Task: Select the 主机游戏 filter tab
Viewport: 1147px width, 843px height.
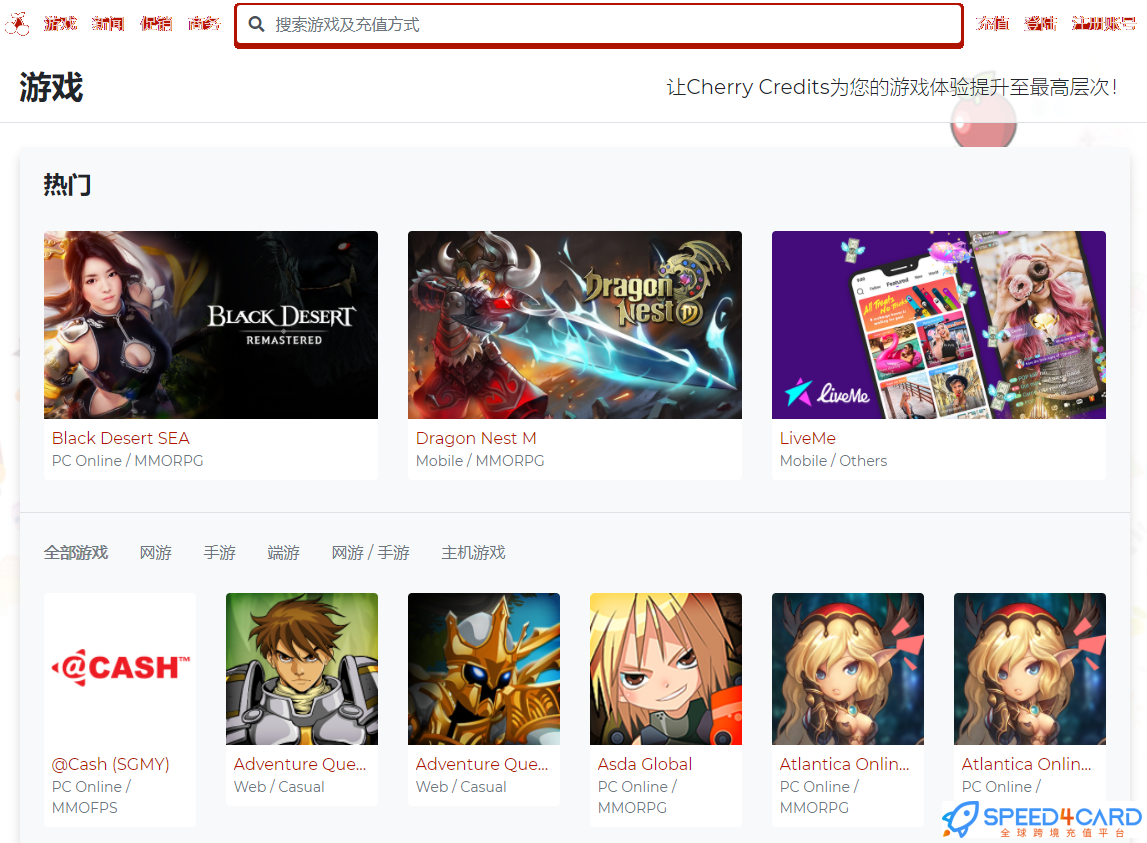Action: (473, 552)
